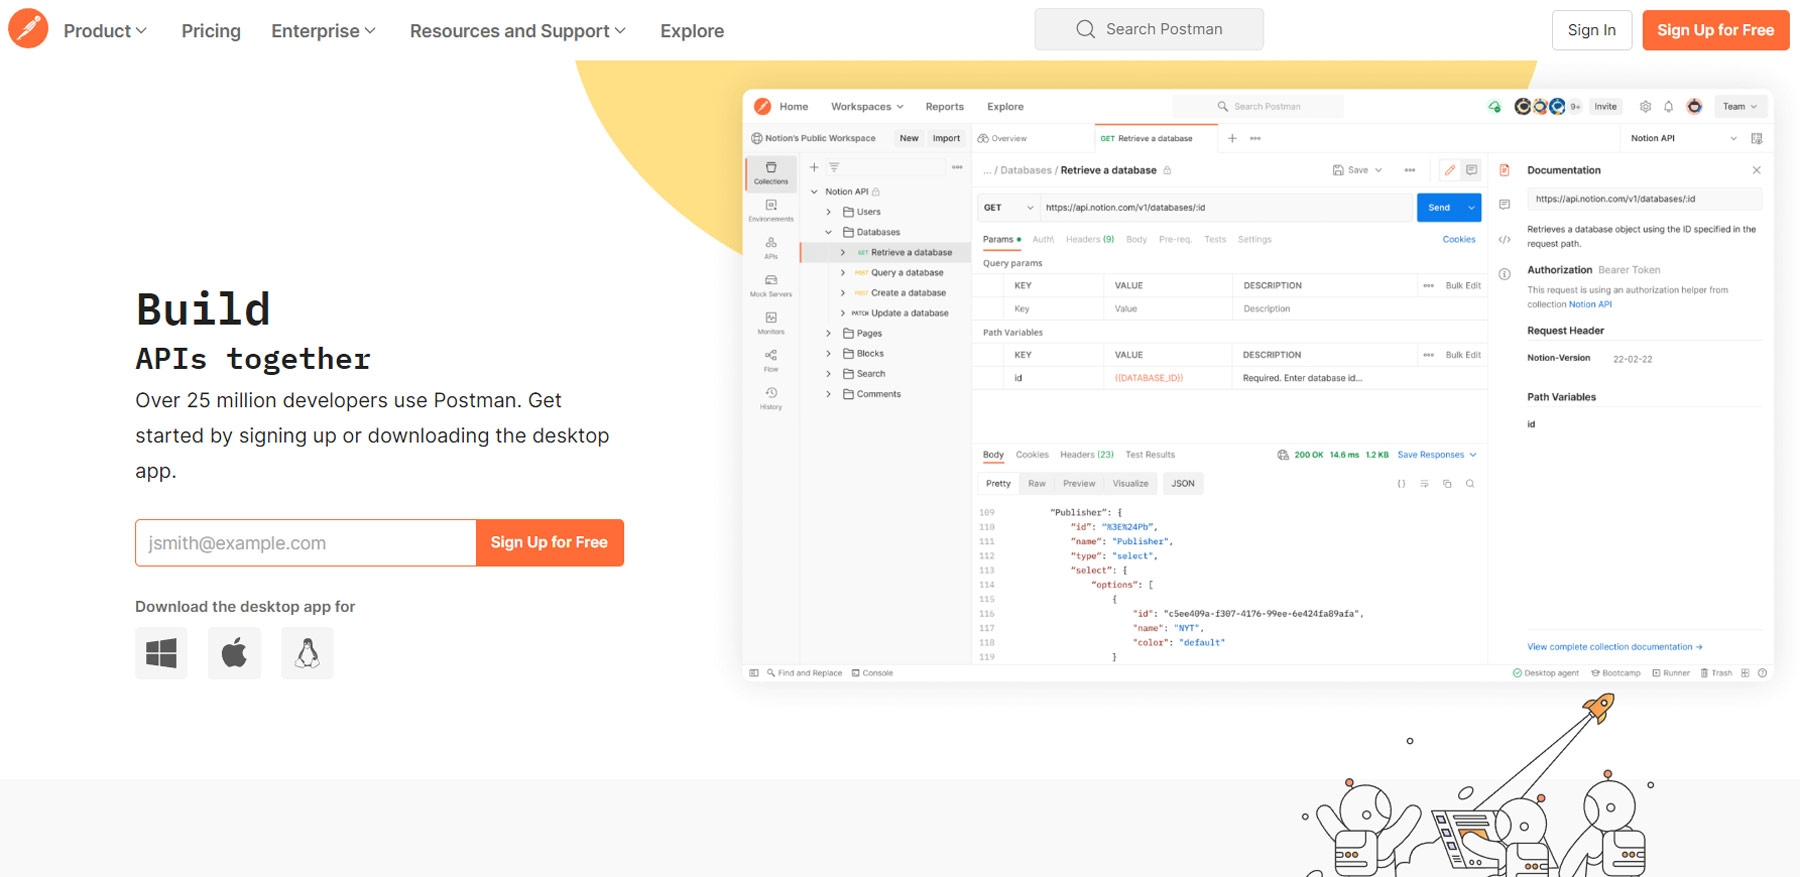Screen dimensions: 1800x877
Task: Download the Windows desktop app
Action: 161,653
